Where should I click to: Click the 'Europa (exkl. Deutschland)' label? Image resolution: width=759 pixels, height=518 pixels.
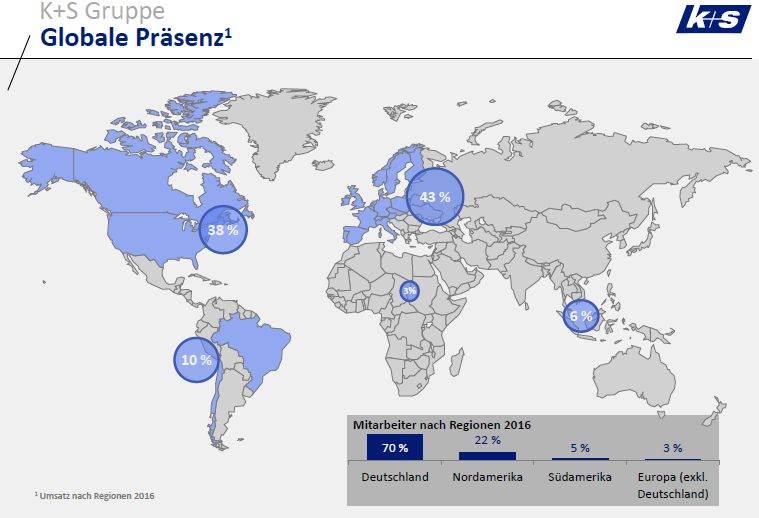(673, 485)
